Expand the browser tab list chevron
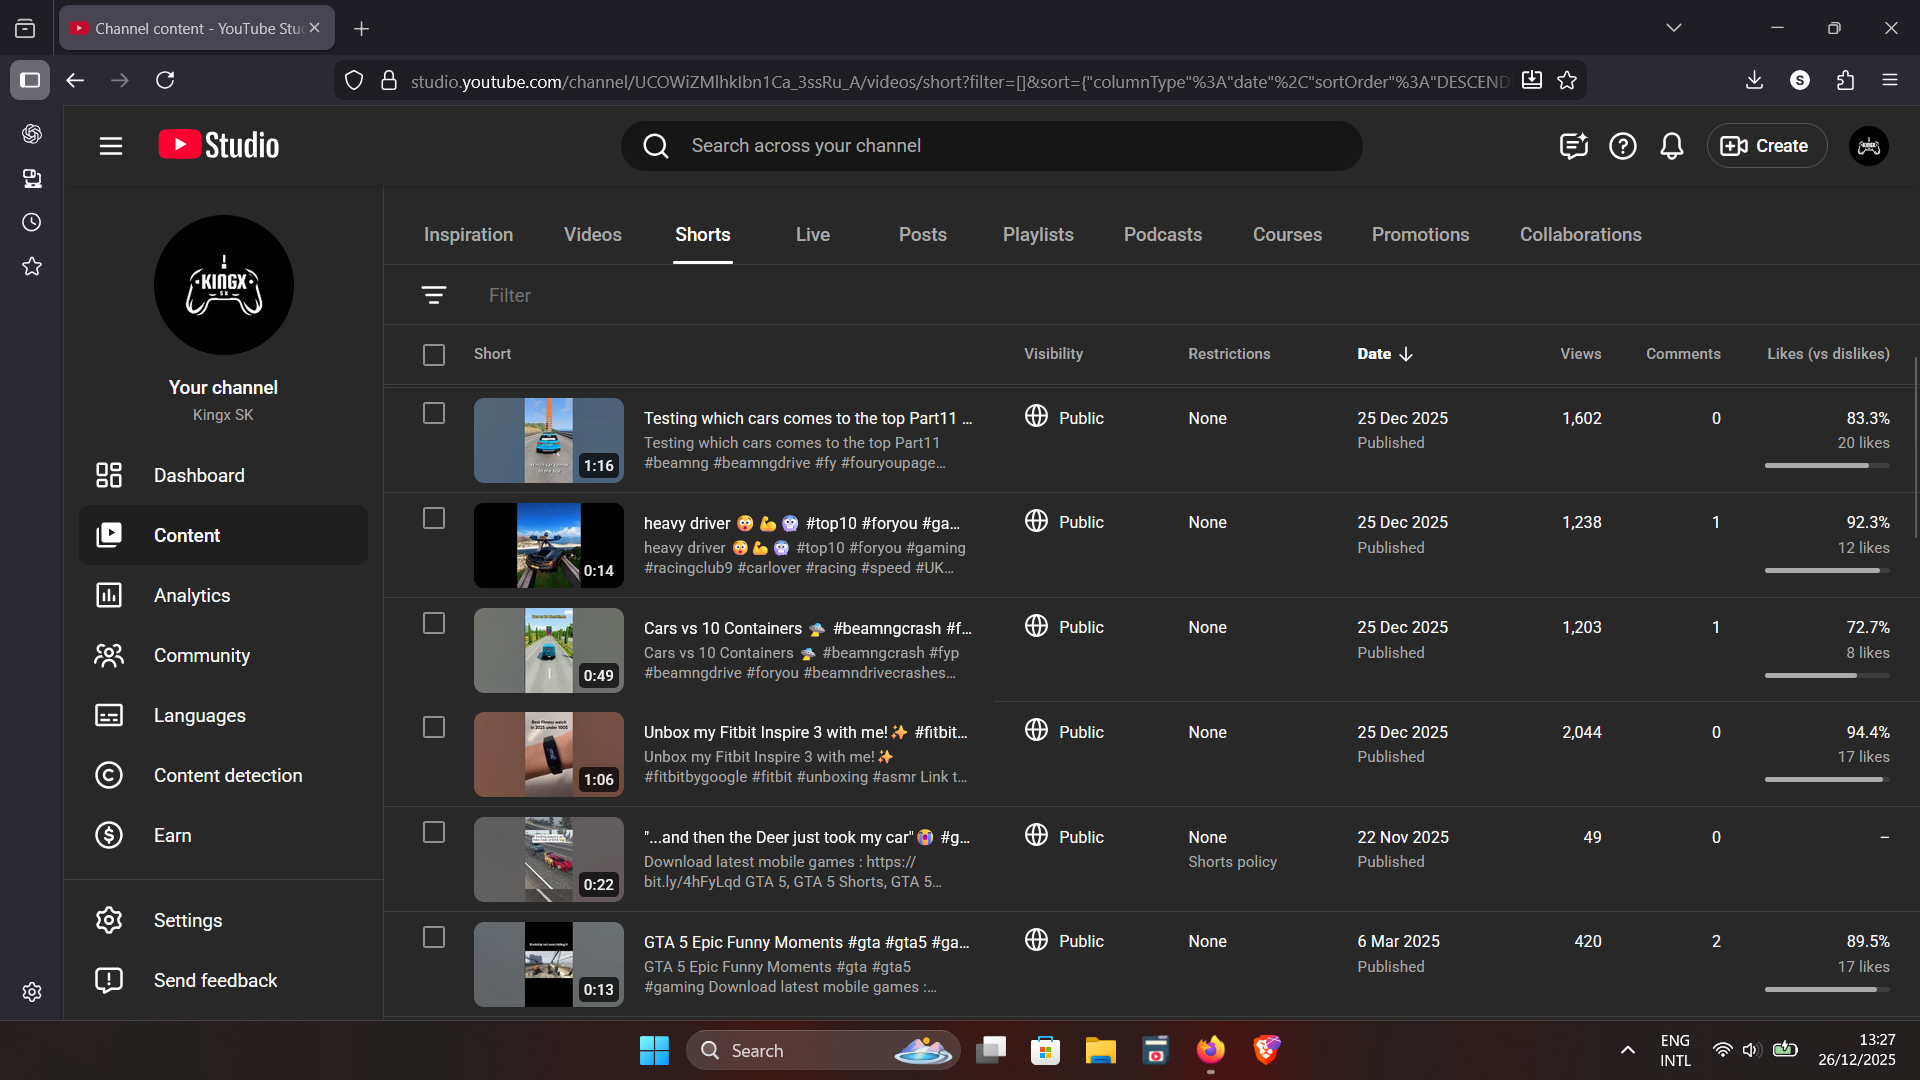 (1673, 28)
